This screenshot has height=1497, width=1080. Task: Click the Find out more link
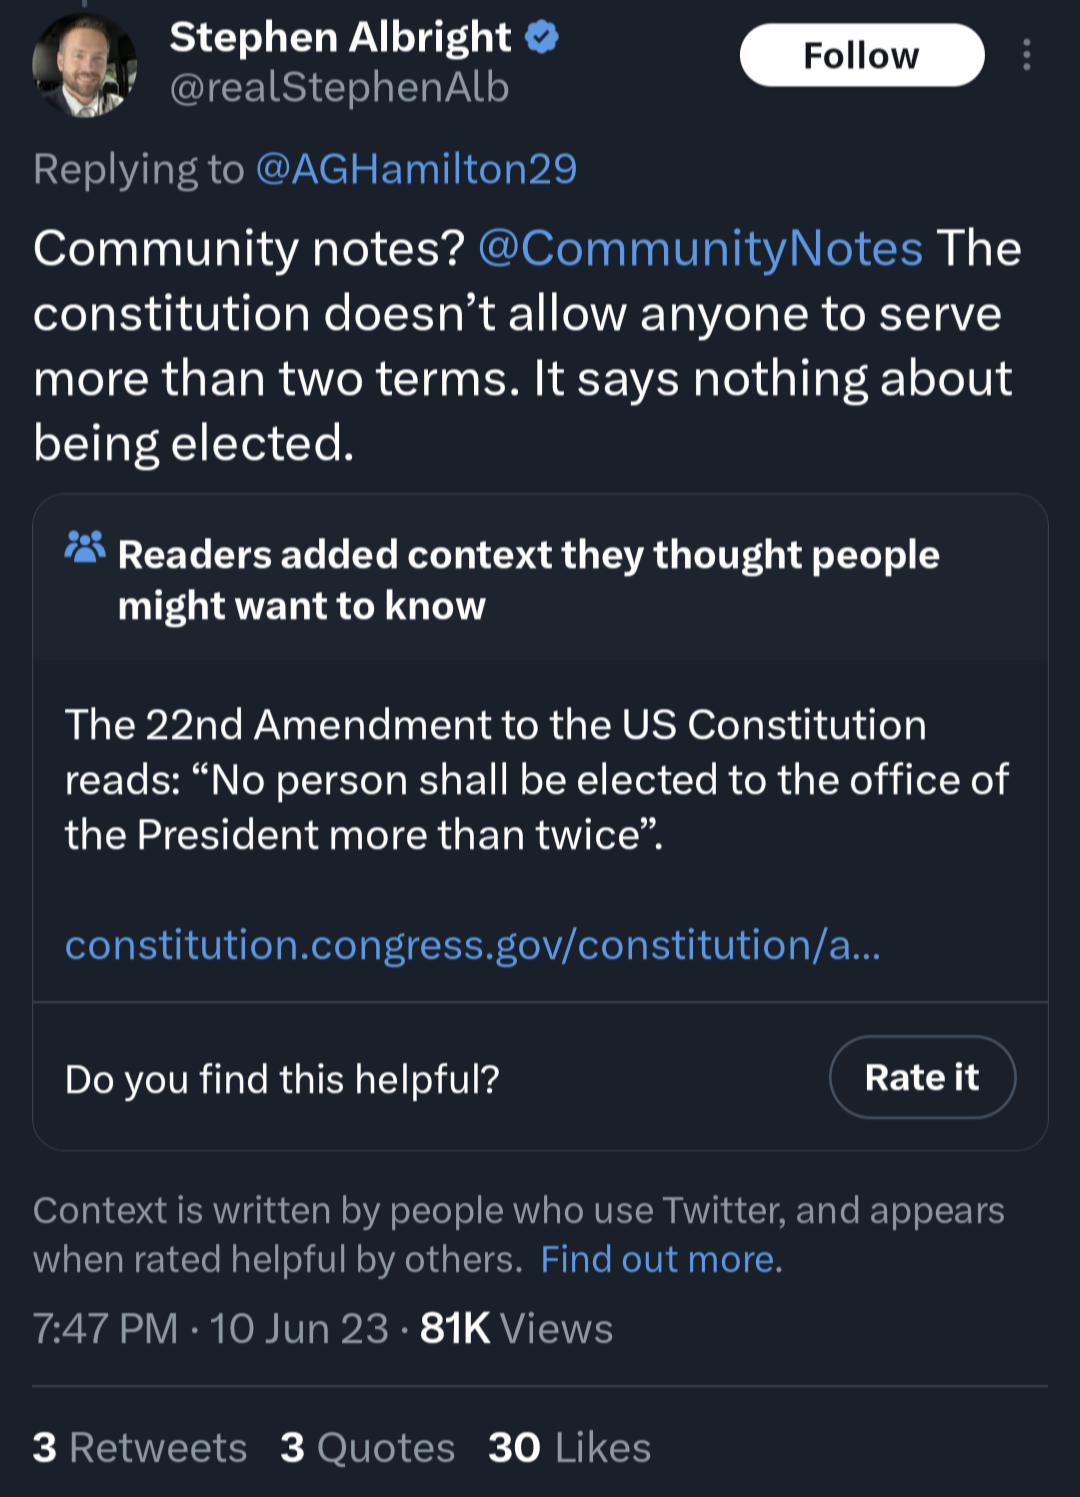click(658, 1259)
